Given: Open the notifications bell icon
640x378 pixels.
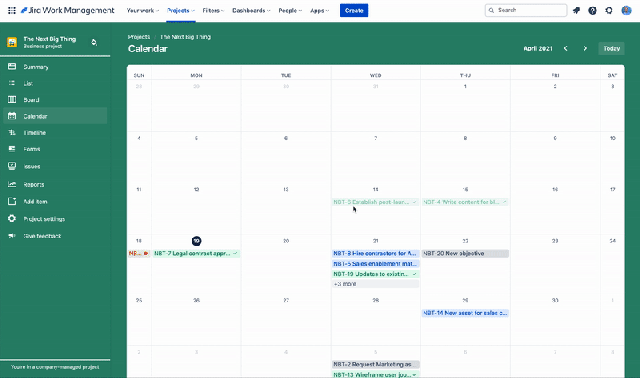Looking at the screenshot, I should point(576,11).
